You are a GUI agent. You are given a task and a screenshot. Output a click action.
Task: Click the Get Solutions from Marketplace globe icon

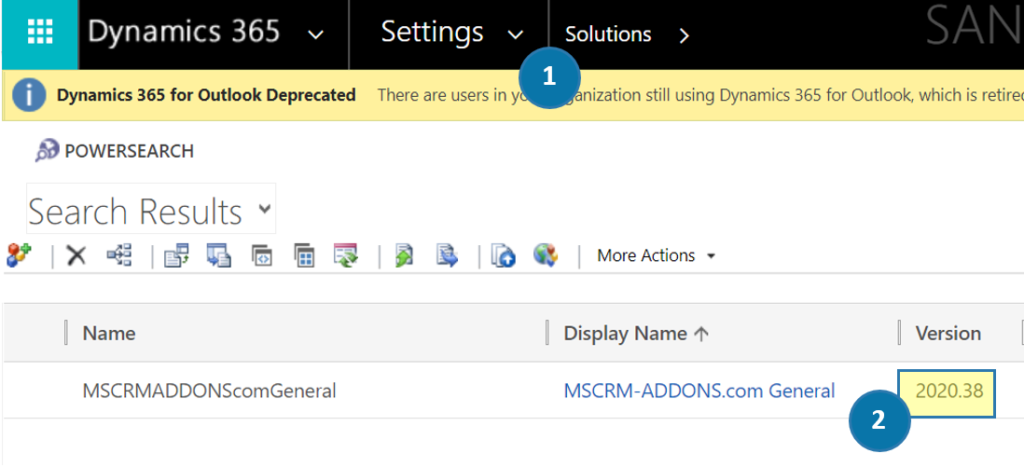tap(545, 255)
